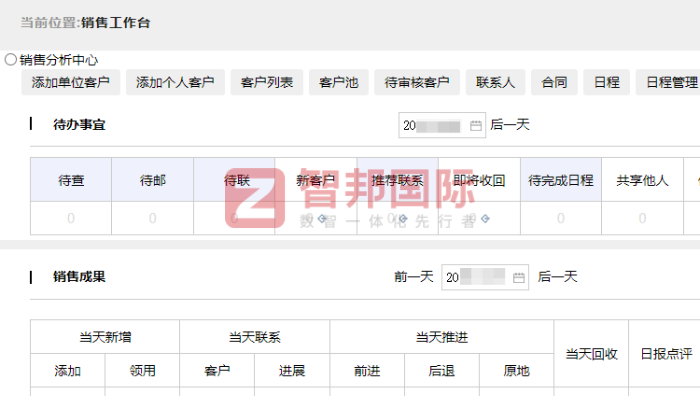Screen dimensions: 700x396
Task: Click the 原地 sub-column header
Action: [x=517, y=371]
